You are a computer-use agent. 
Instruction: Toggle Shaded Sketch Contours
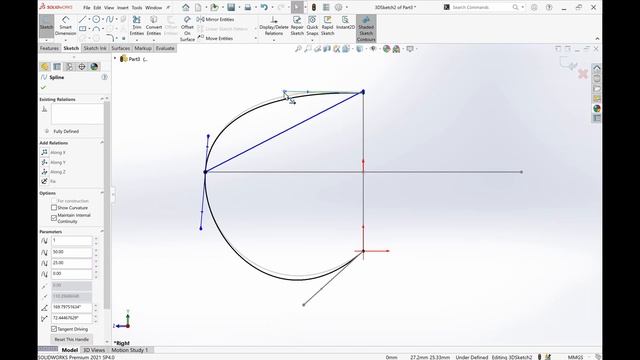(366, 29)
